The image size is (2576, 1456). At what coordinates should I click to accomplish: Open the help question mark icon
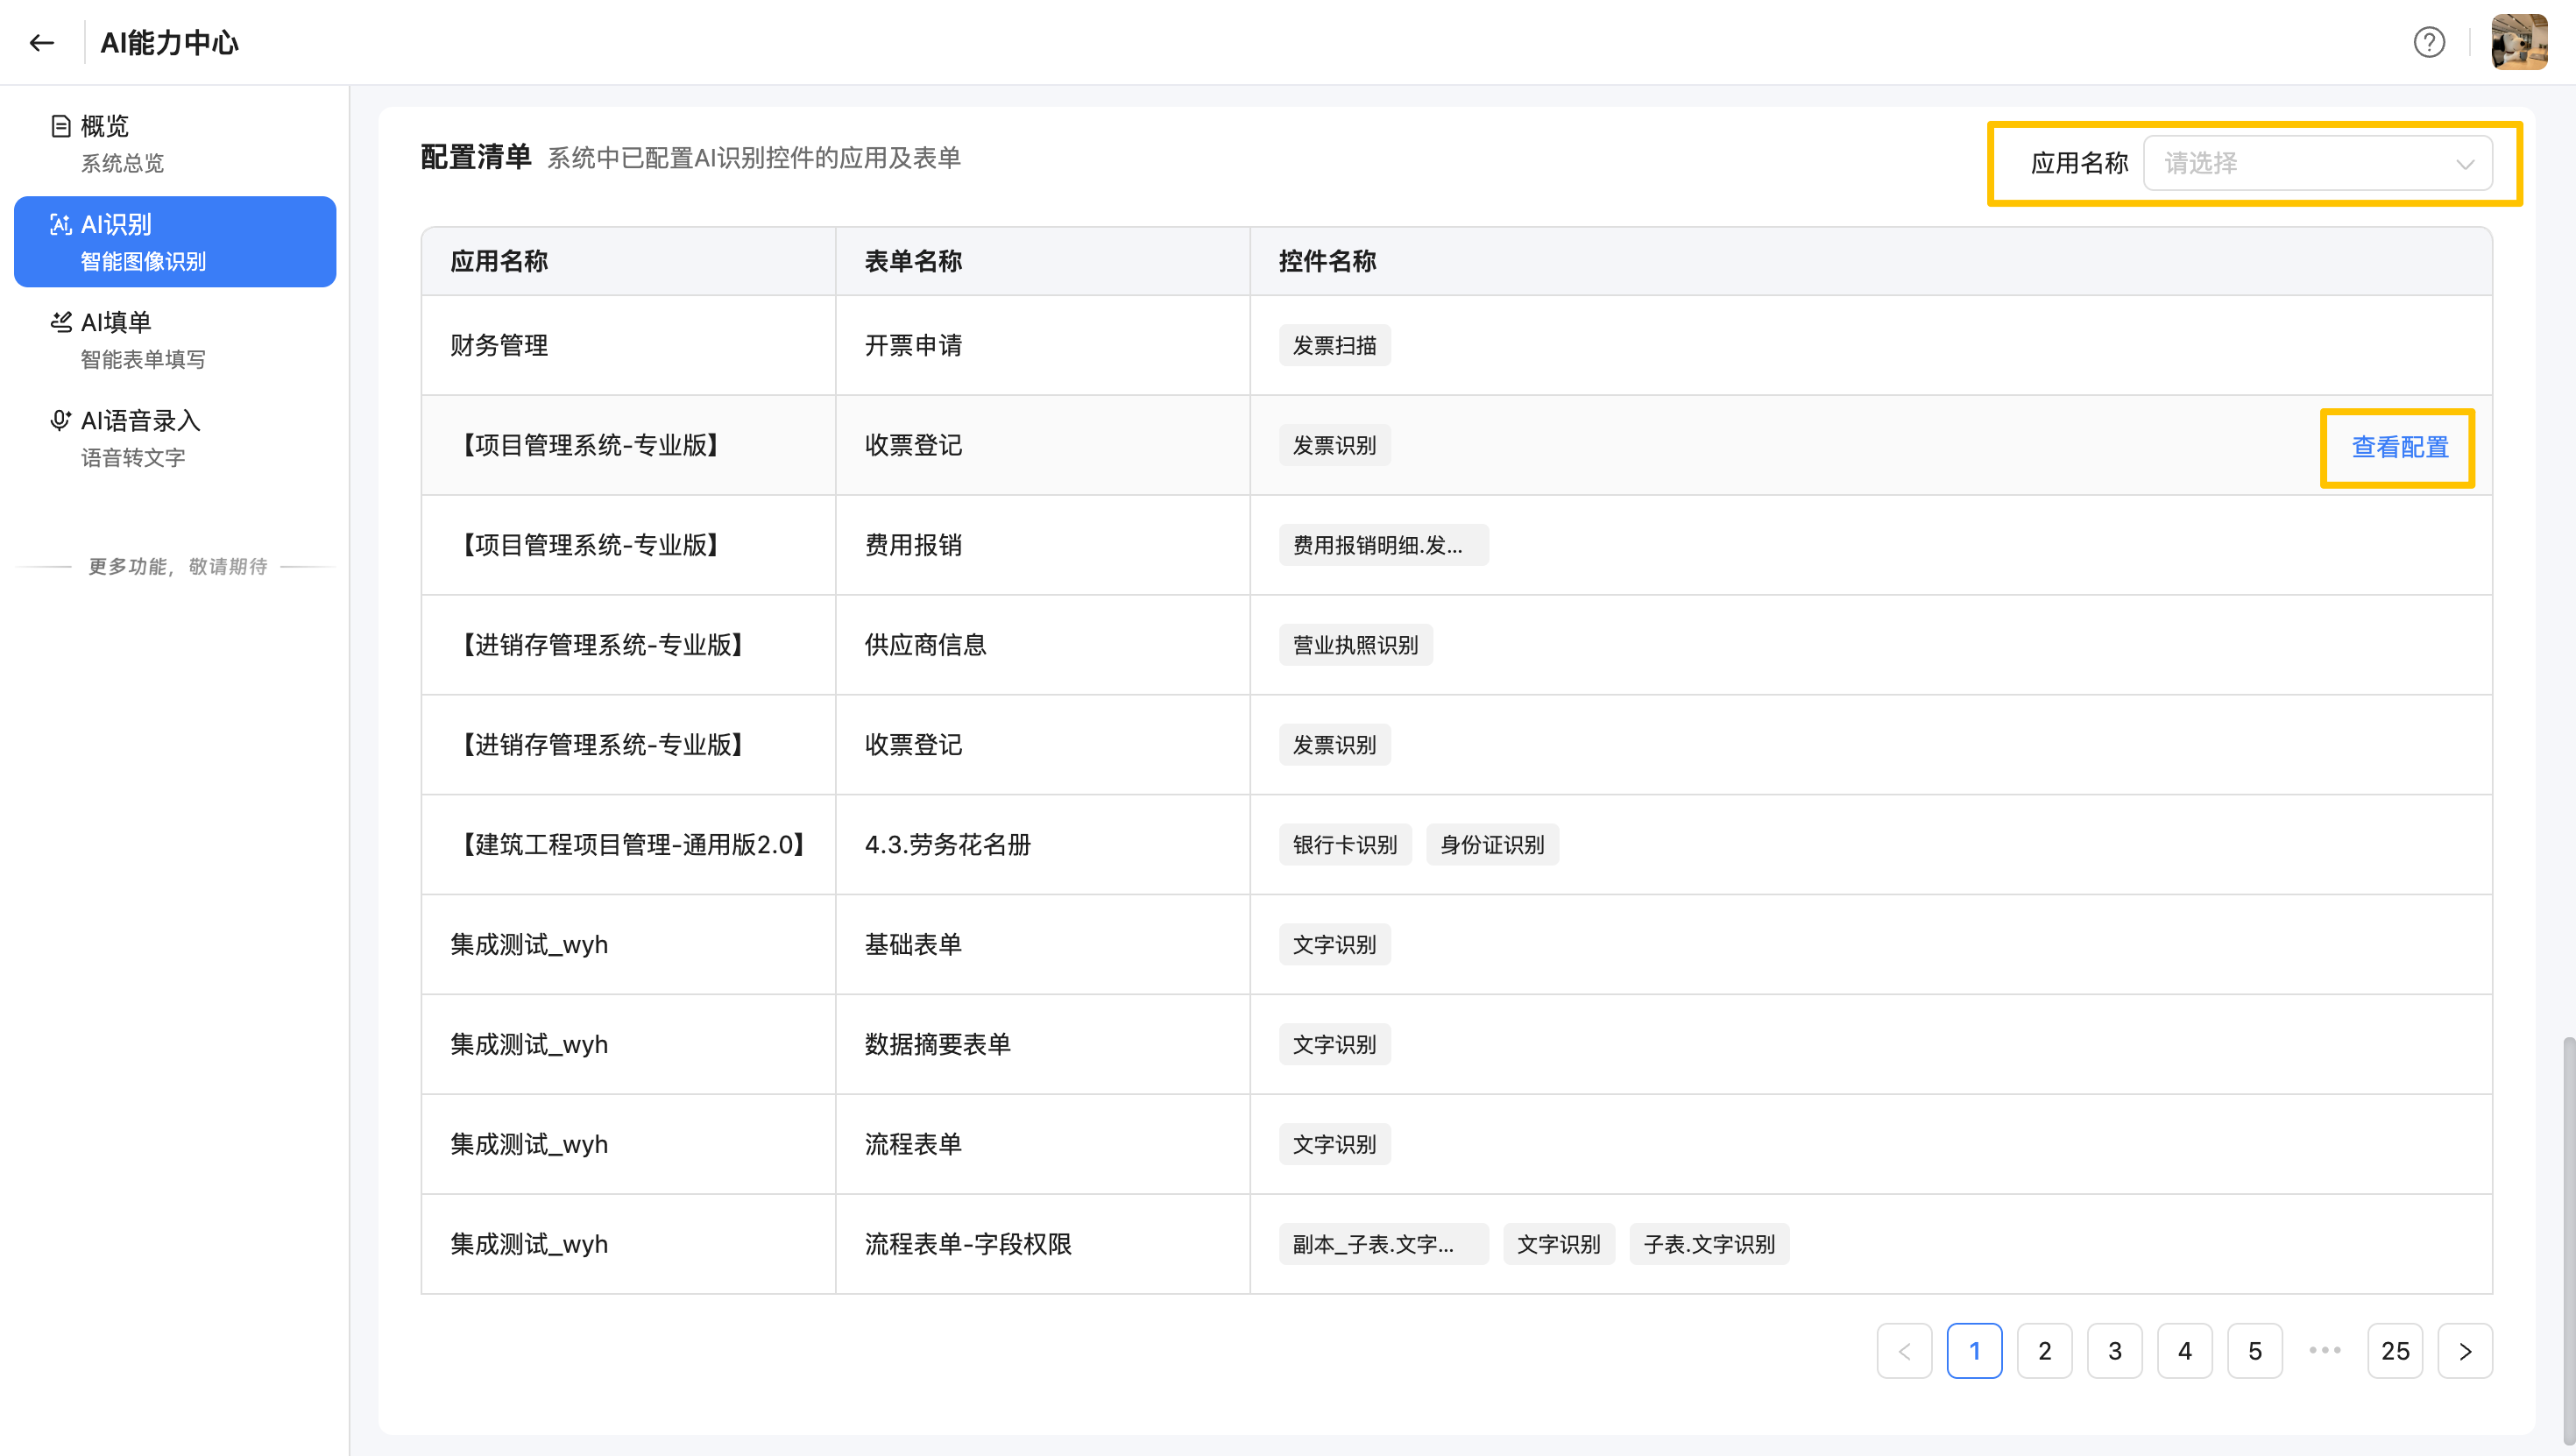(x=2429, y=42)
